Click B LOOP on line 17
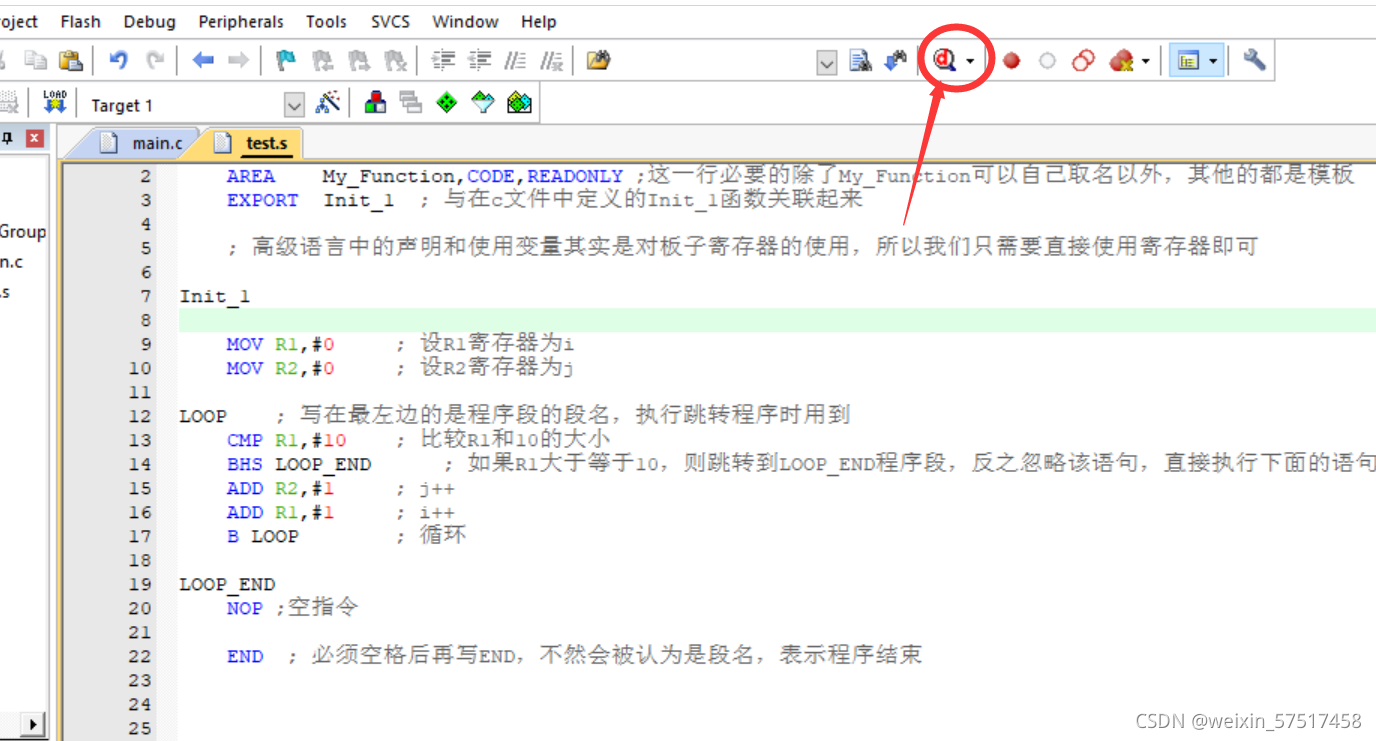The width and height of the screenshot is (1376, 741). [x=262, y=536]
